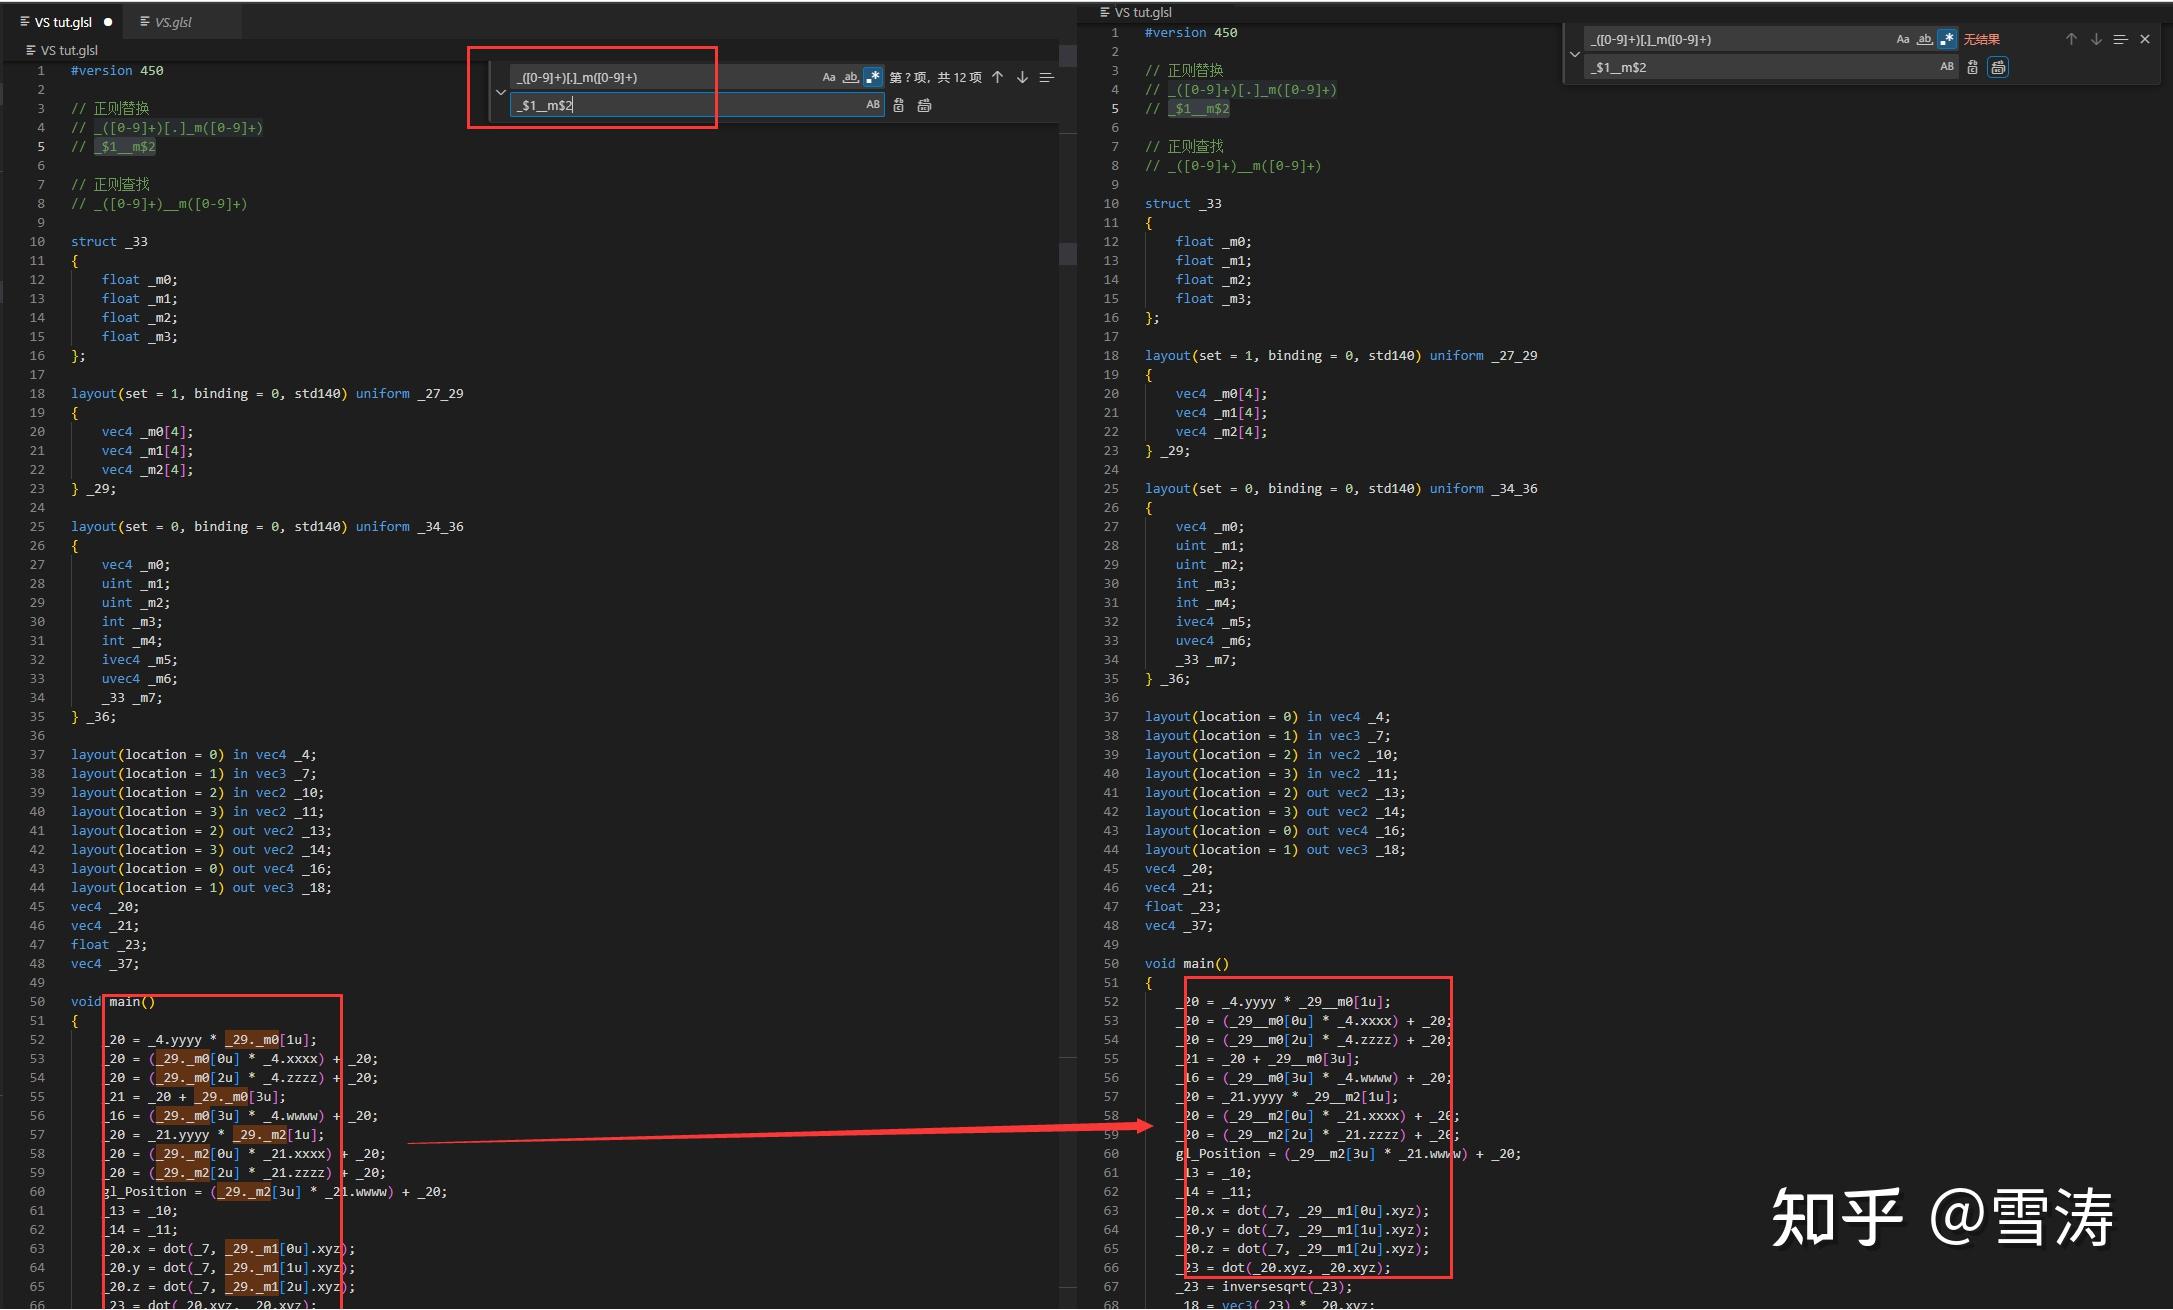Toggle regex button in right find widget

pyautogui.click(x=1947, y=39)
